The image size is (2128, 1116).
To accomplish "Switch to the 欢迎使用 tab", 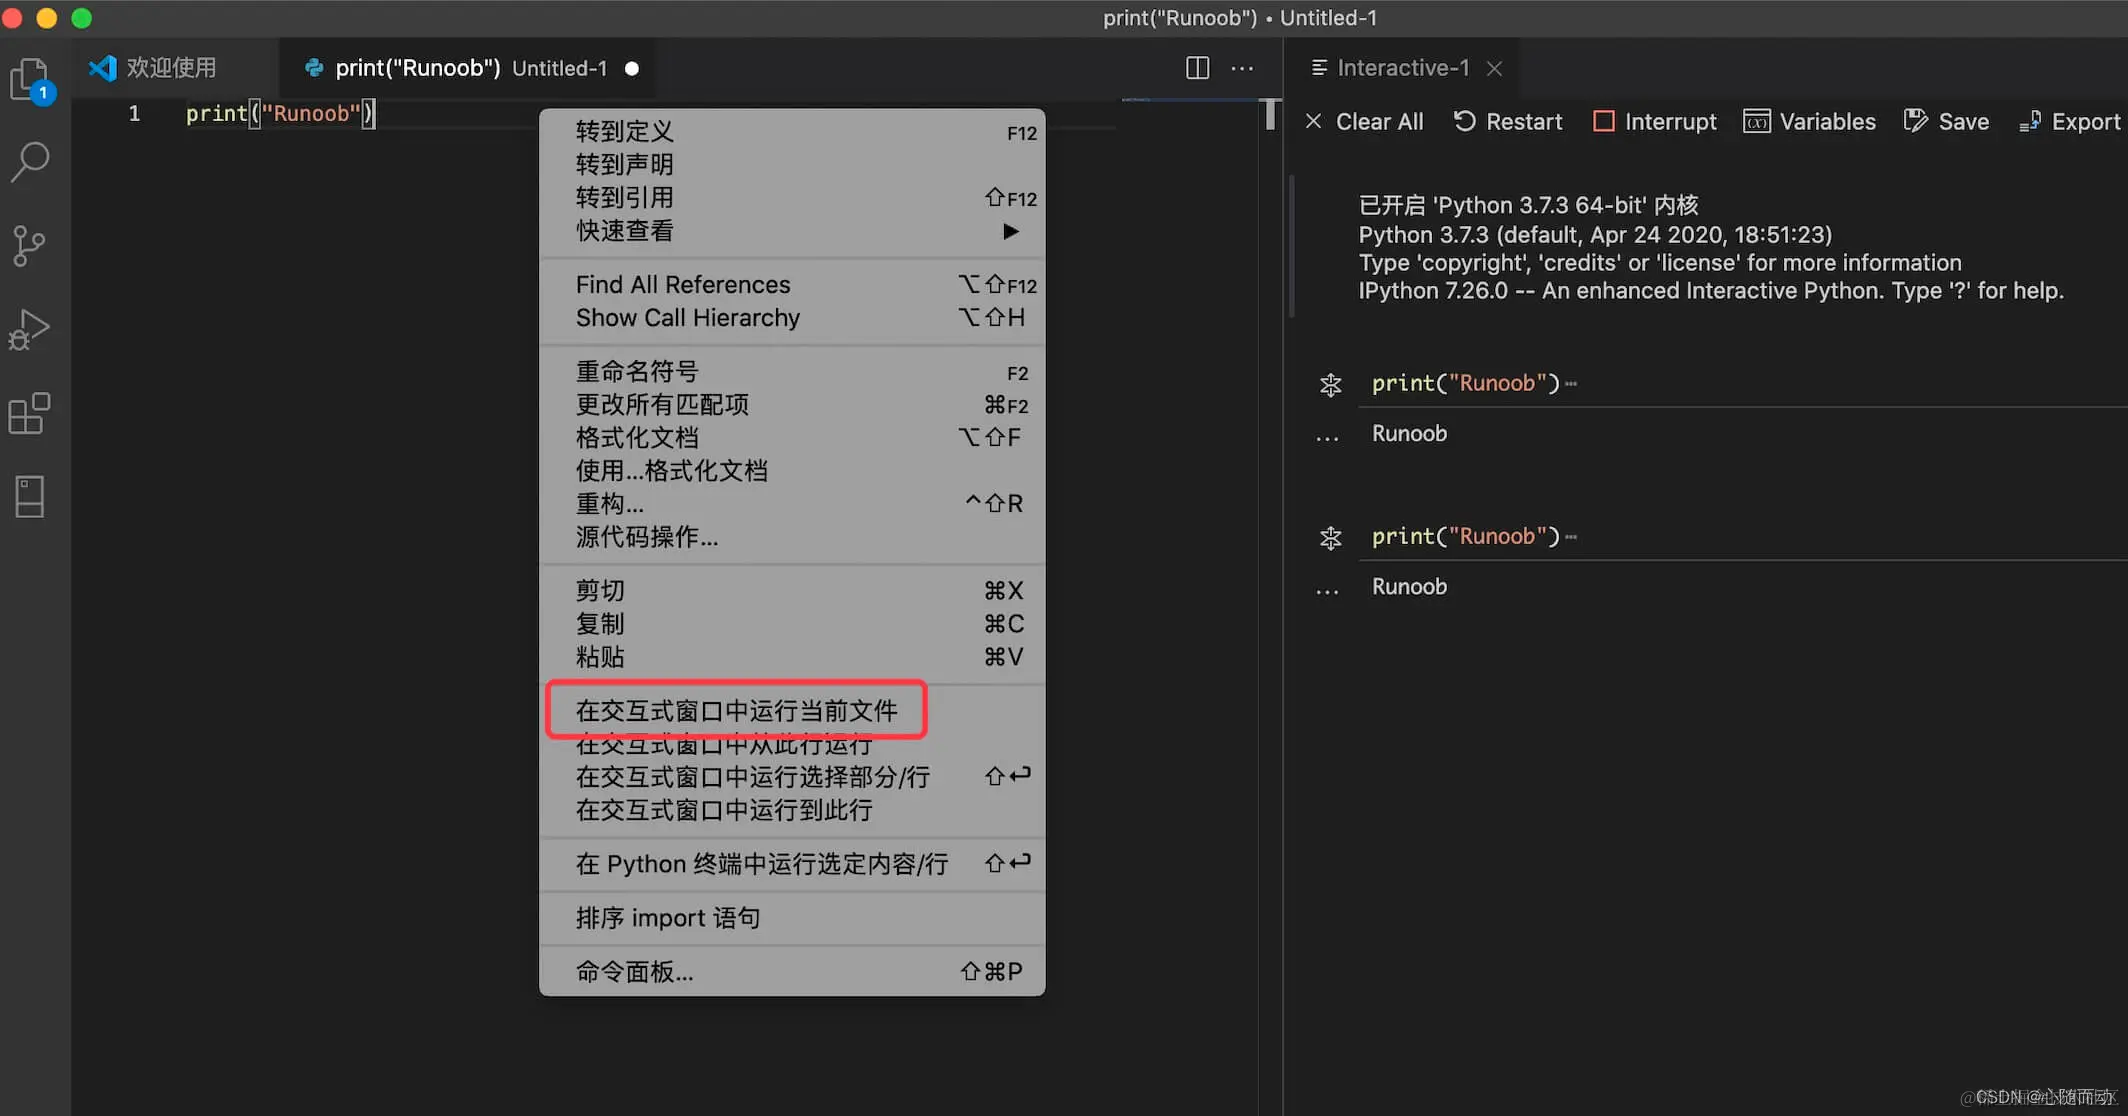I will point(170,68).
